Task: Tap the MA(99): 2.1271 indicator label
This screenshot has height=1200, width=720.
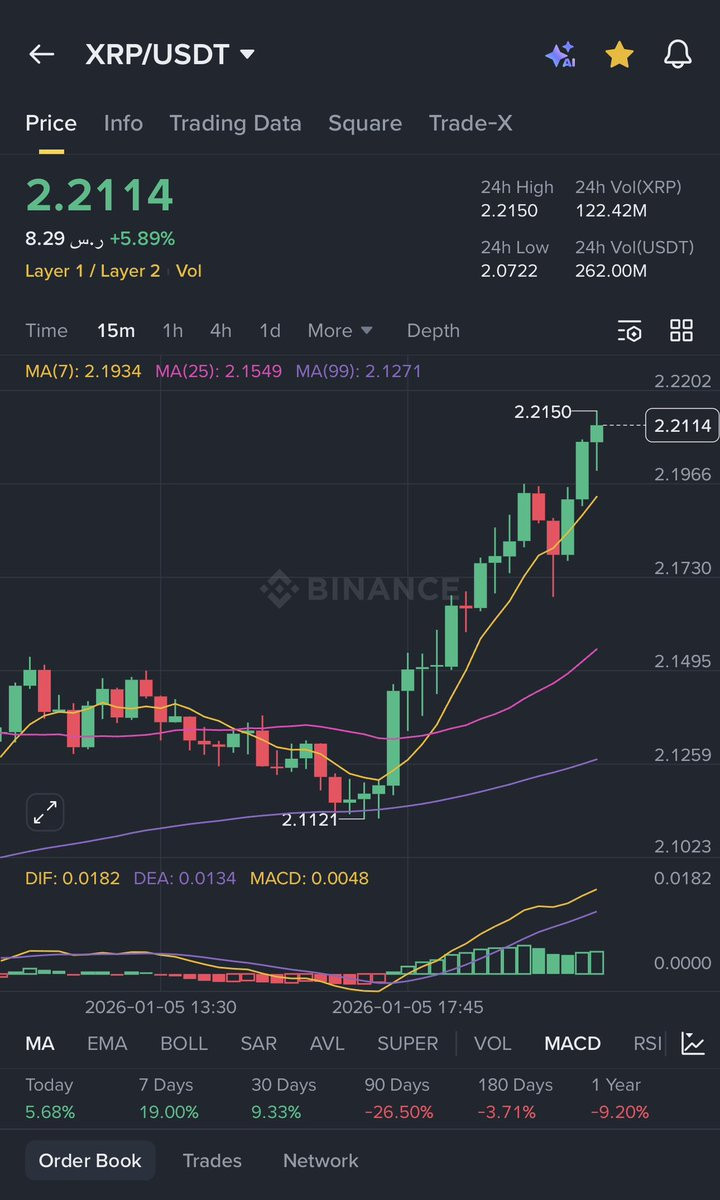Action: pyautogui.click(x=358, y=371)
